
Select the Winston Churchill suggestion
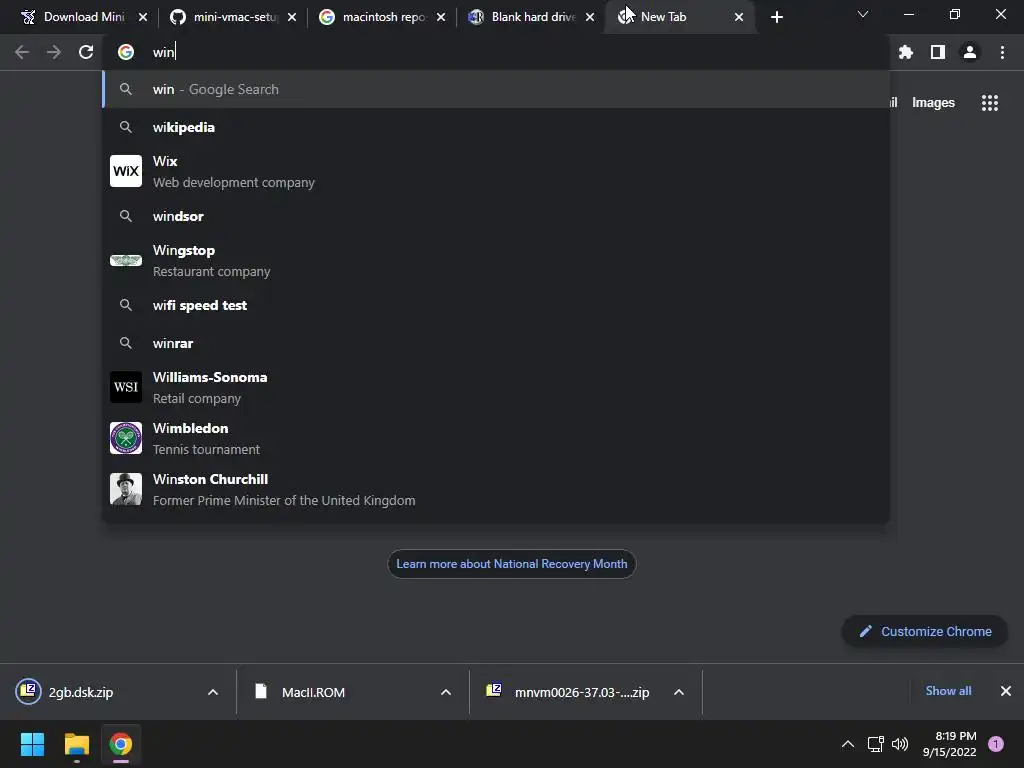click(x=496, y=489)
